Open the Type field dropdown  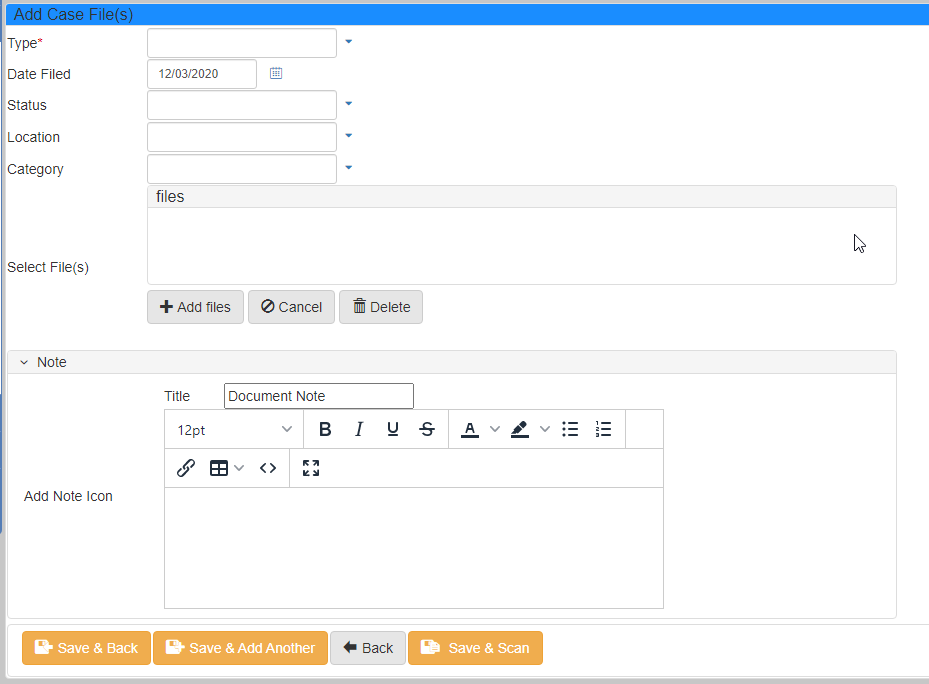tap(348, 42)
